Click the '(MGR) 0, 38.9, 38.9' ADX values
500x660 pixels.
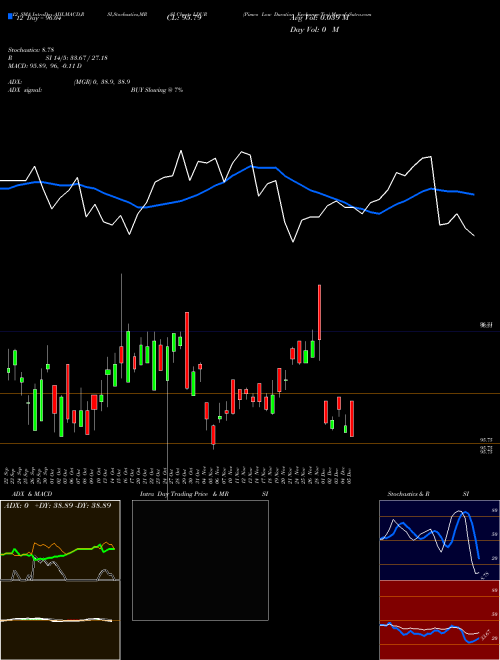coord(102,82)
